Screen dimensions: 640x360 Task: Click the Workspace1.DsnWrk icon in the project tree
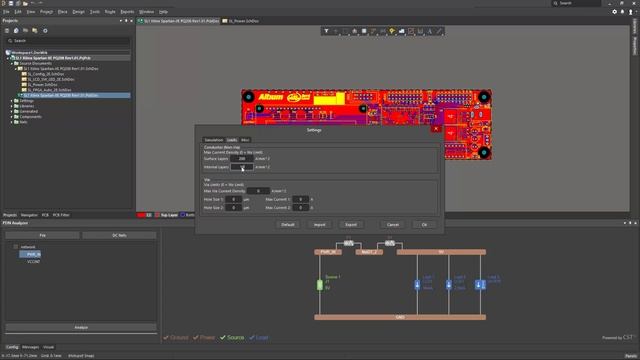[x=8, y=53]
